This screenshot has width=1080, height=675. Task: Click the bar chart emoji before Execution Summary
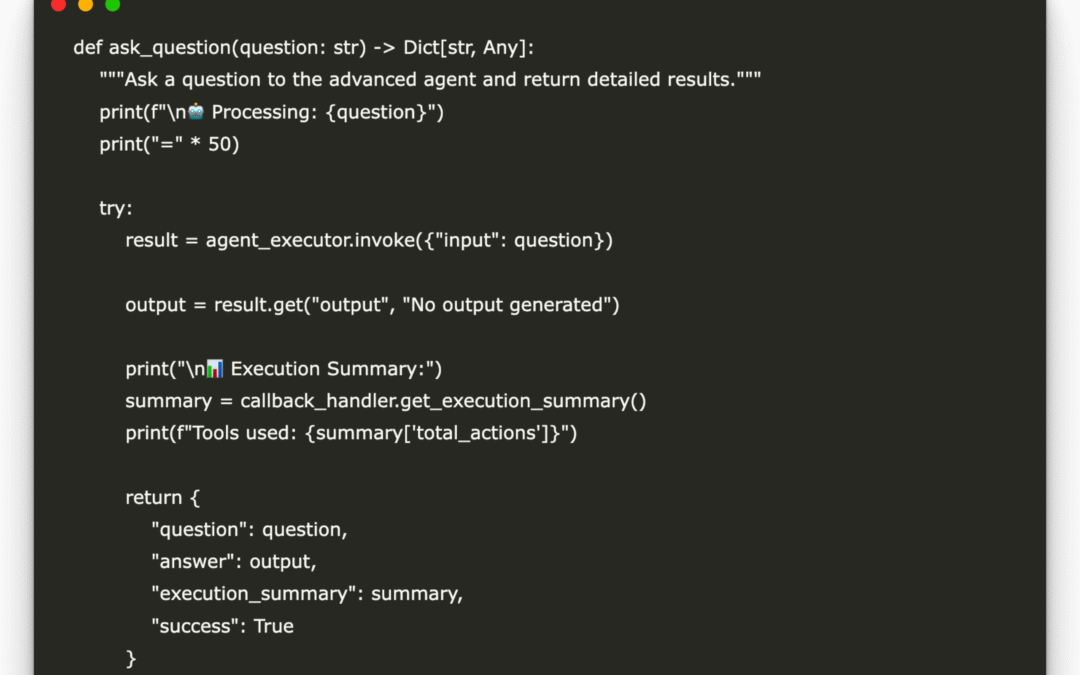tap(214, 369)
